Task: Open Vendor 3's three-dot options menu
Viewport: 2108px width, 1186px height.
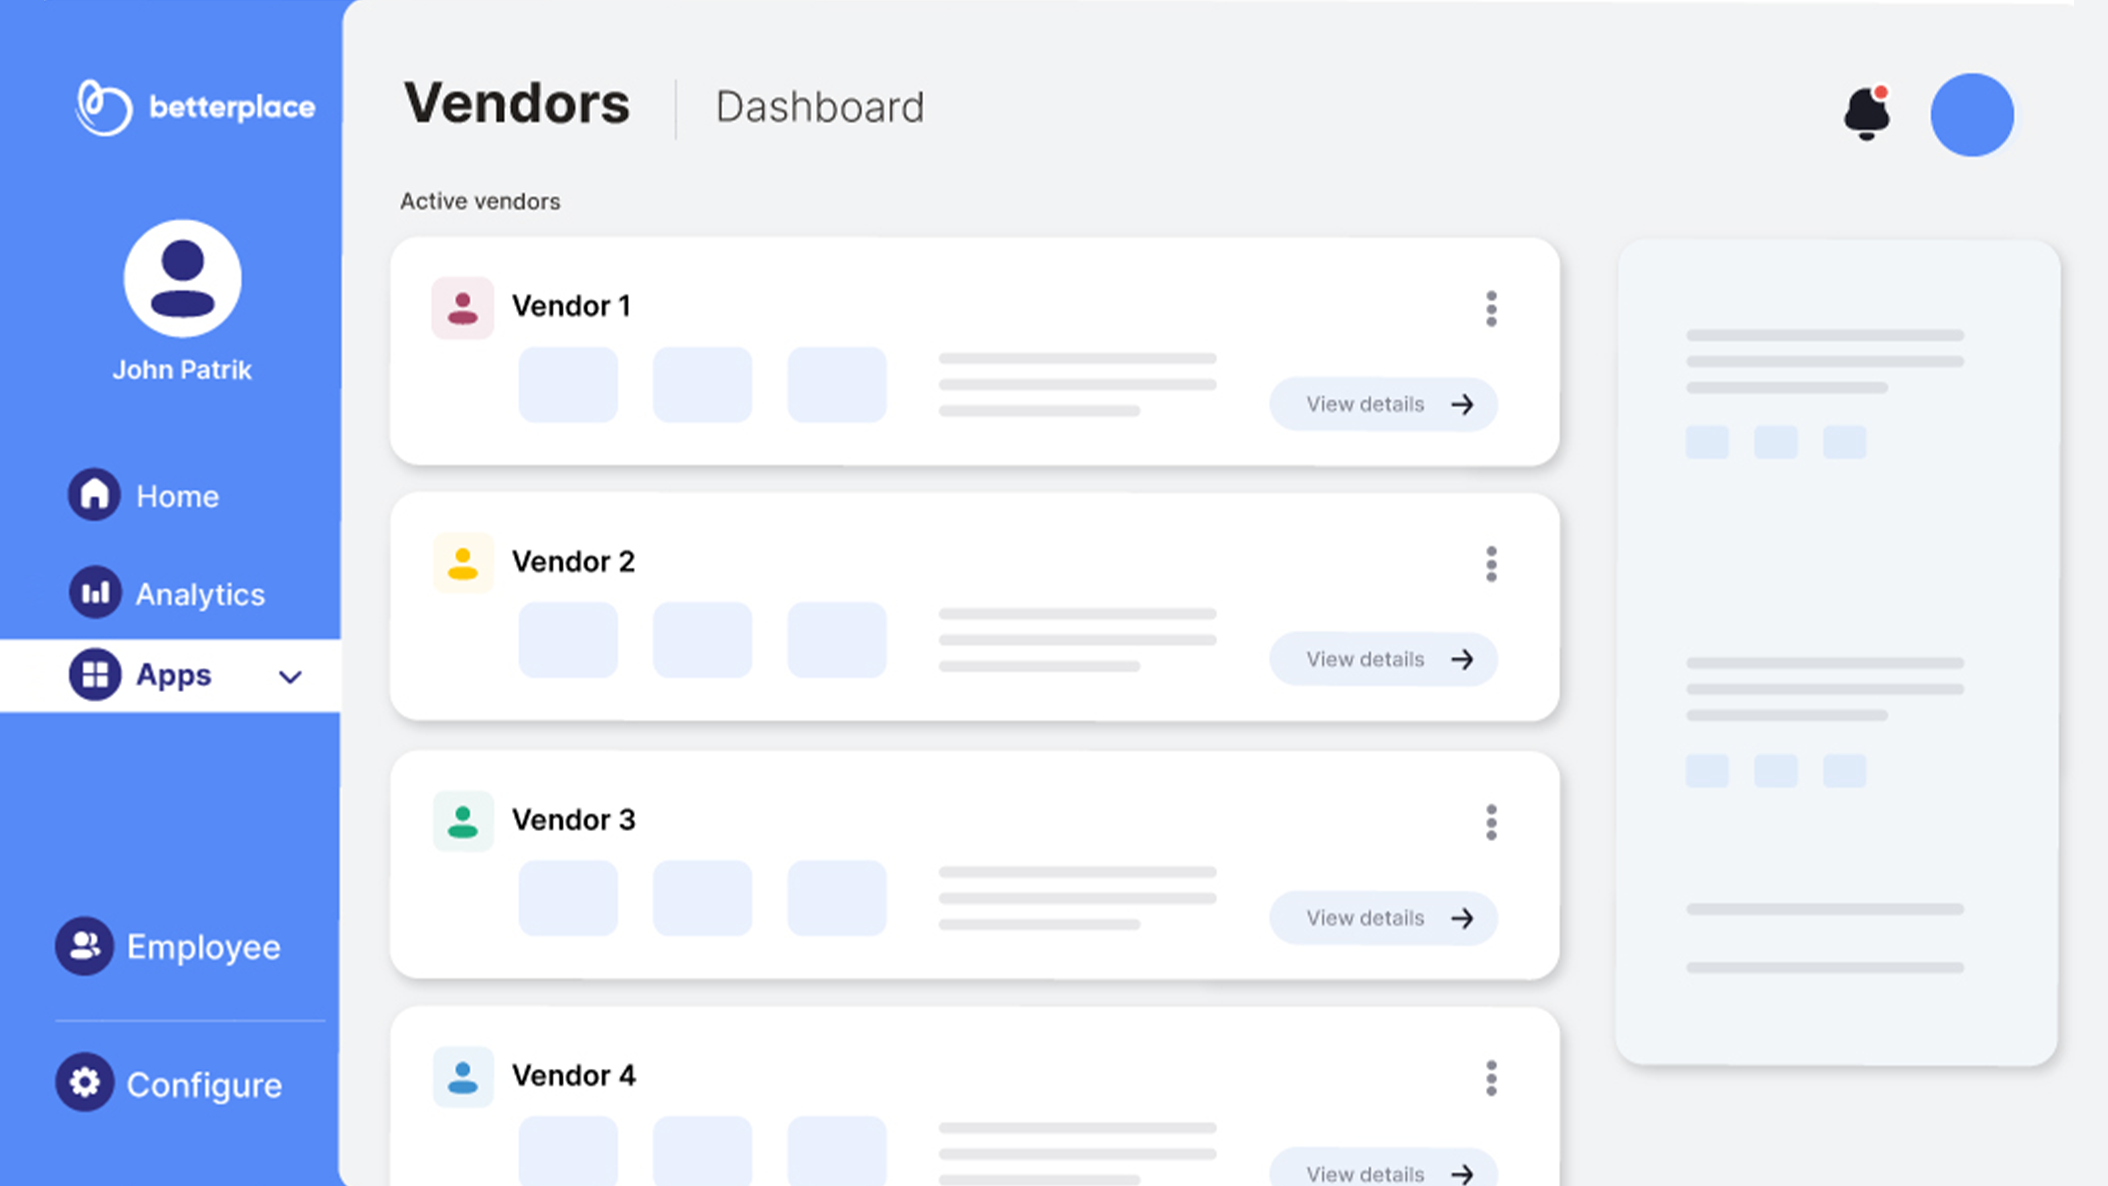Action: (1491, 822)
